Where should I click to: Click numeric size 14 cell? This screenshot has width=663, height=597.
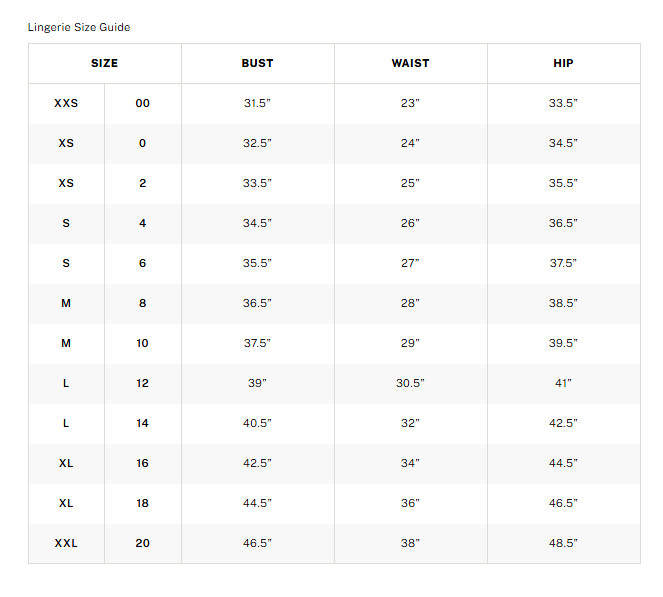point(142,423)
